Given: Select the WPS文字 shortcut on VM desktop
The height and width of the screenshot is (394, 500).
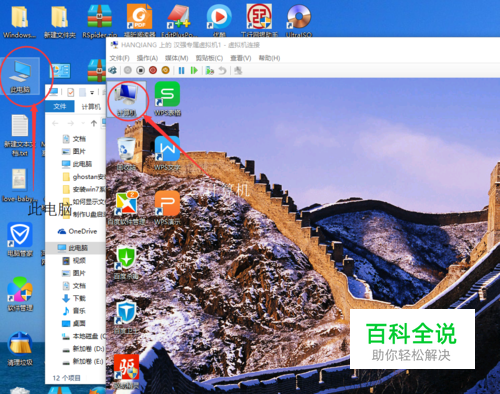Looking at the screenshot, I should tap(167, 153).
